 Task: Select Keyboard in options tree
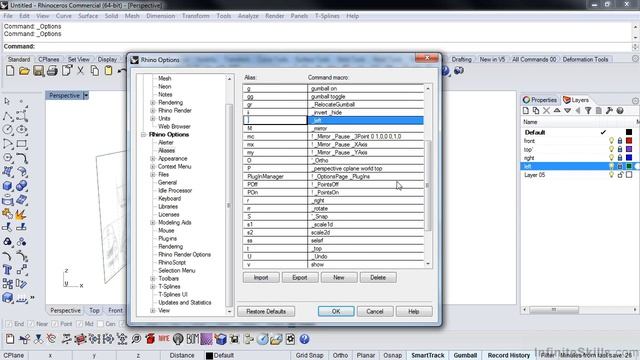click(x=169, y=198)
